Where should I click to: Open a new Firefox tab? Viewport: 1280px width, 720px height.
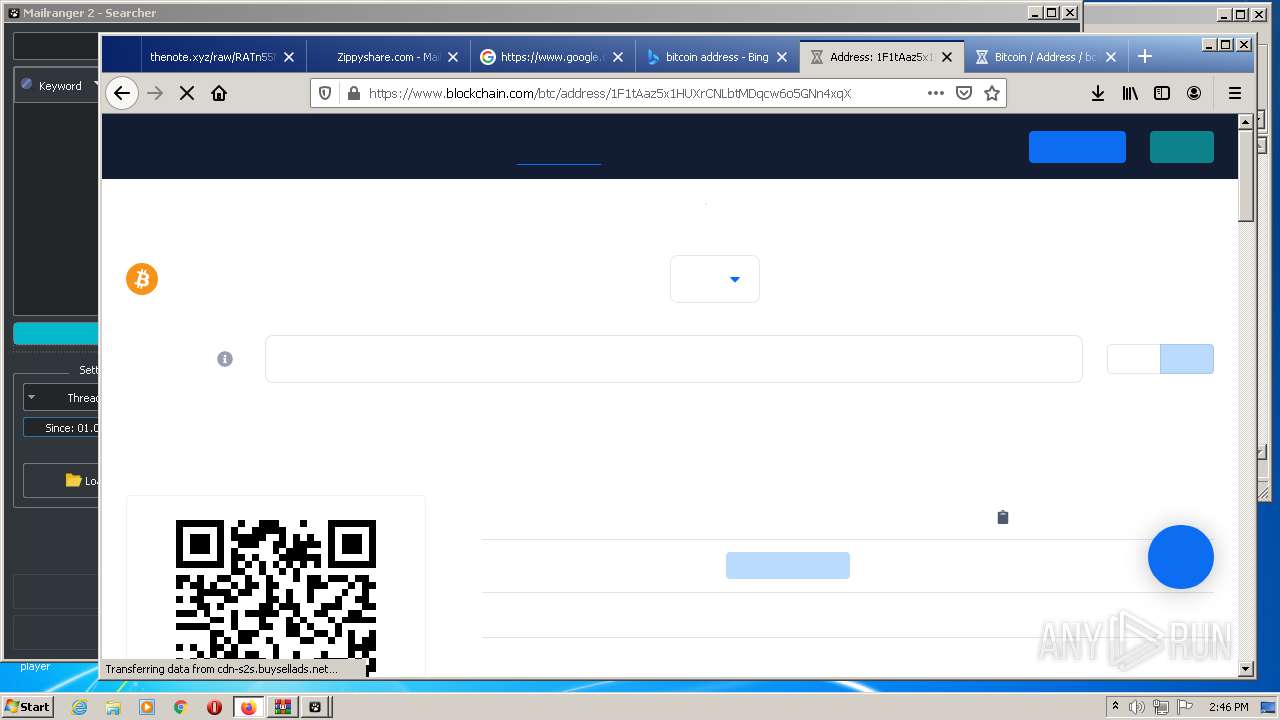click(1145, 57)
